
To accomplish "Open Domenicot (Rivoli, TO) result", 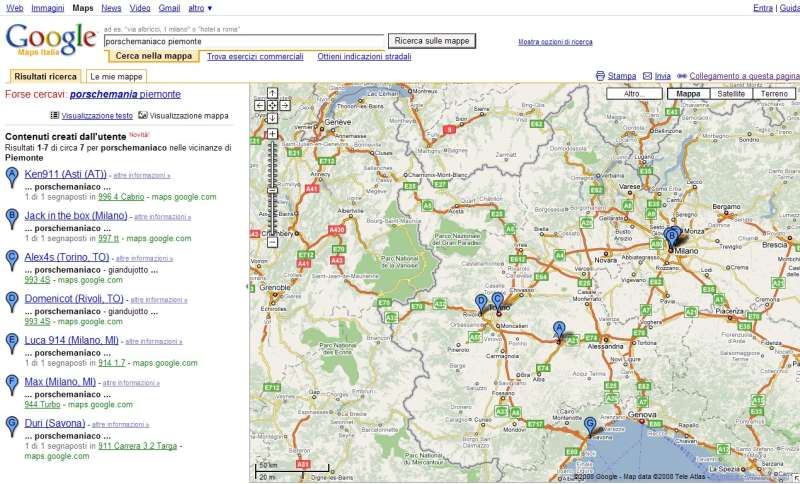I will coord(74,299).
